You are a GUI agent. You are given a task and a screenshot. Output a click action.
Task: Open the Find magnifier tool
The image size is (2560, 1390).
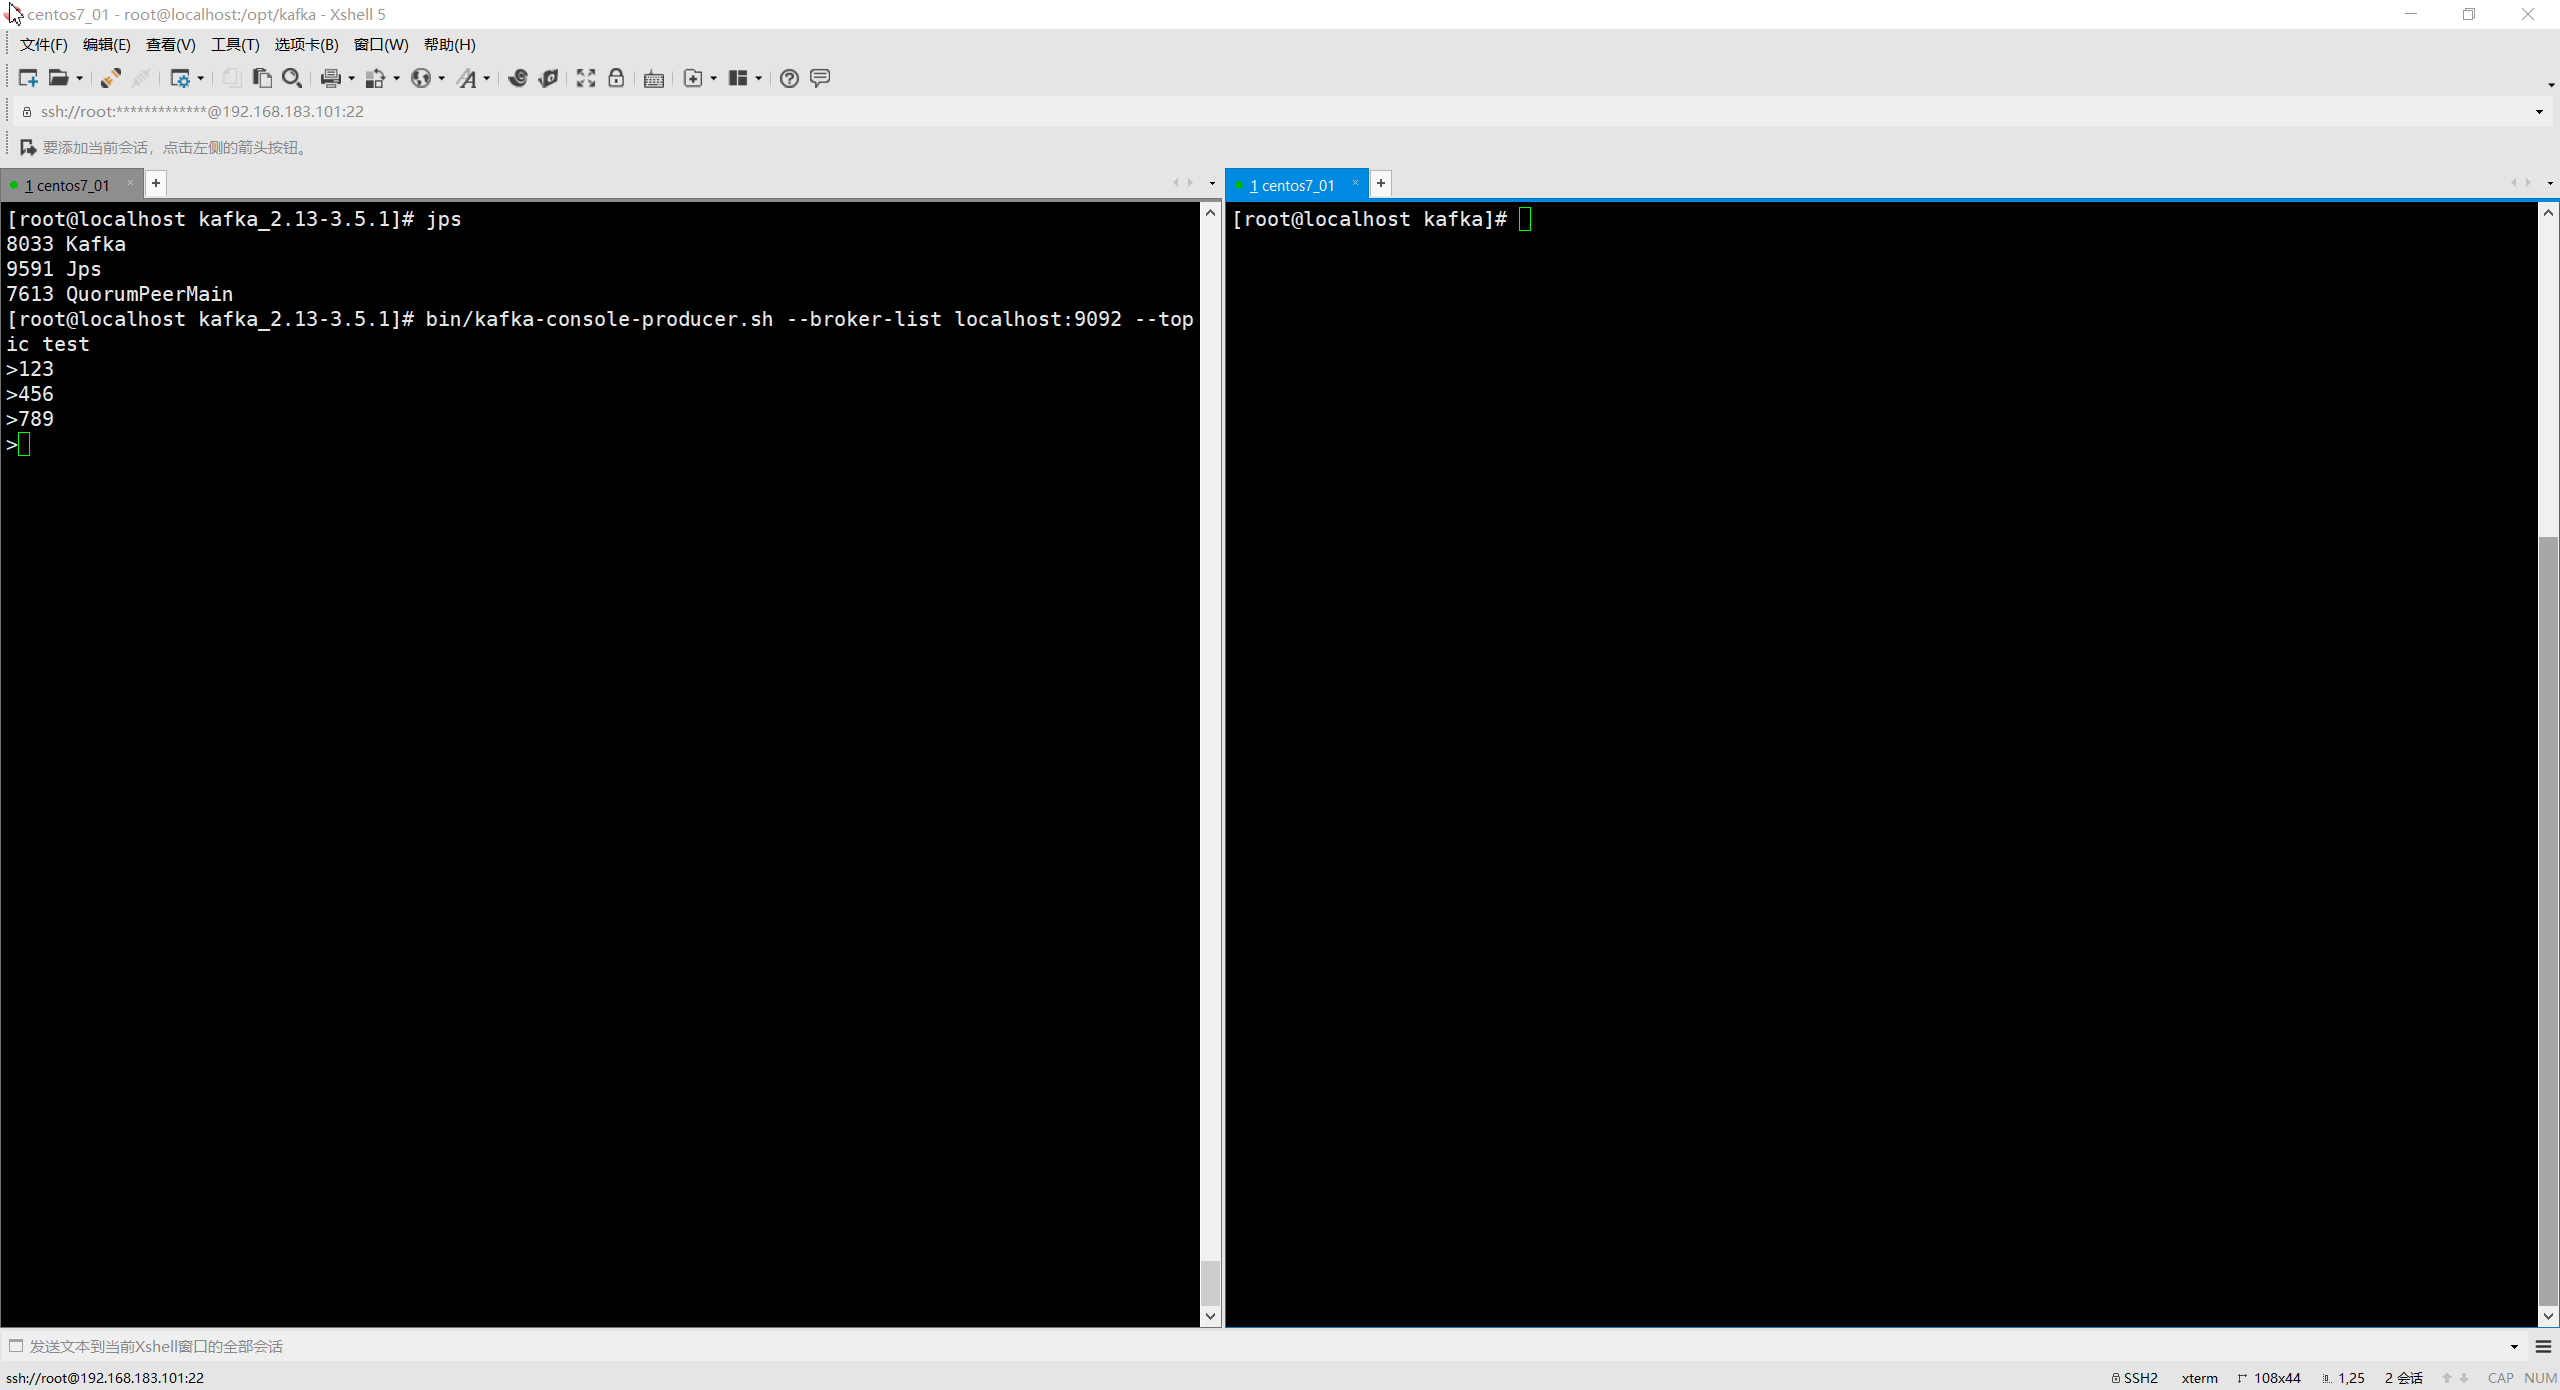292,78
